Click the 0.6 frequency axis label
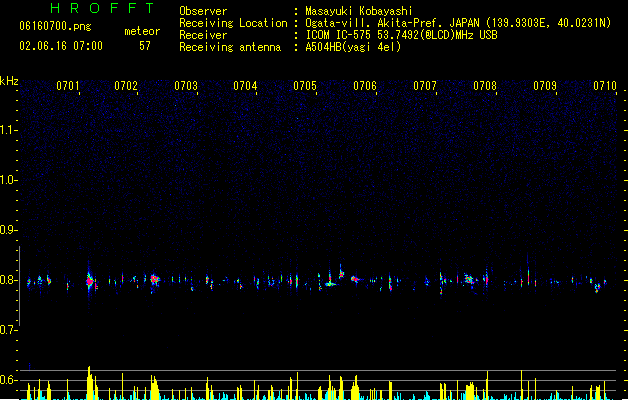Image resolution: width=629 pixels, height=400 pixels. [x=8, y=380]
